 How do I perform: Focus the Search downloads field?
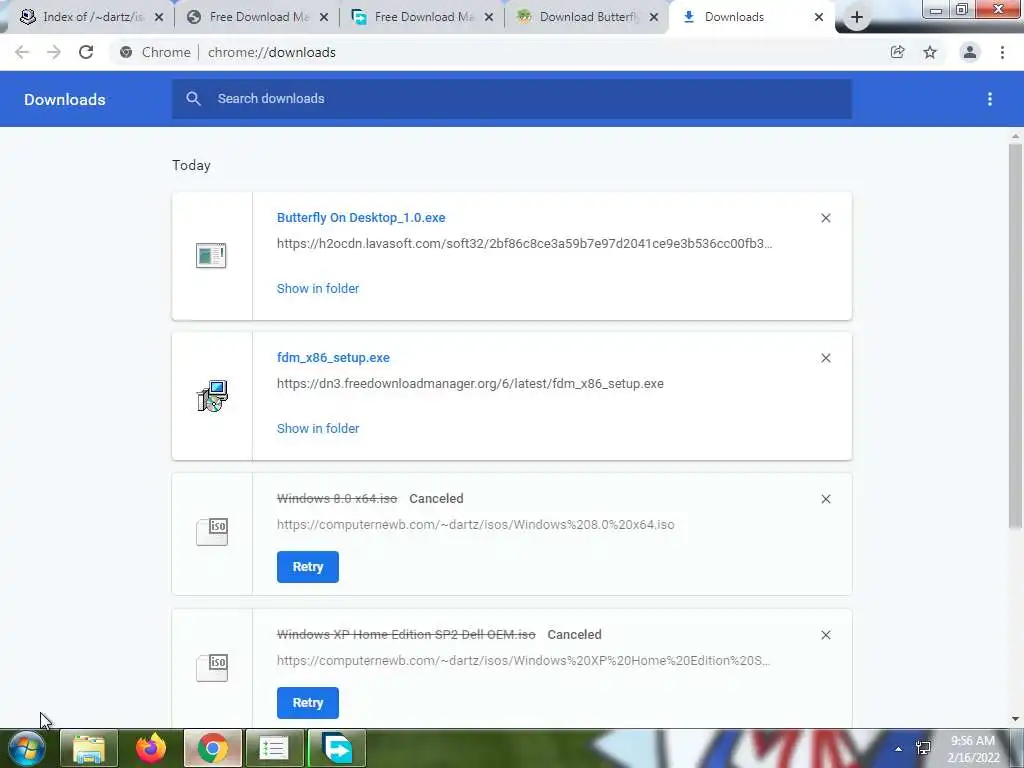point(512,99)
